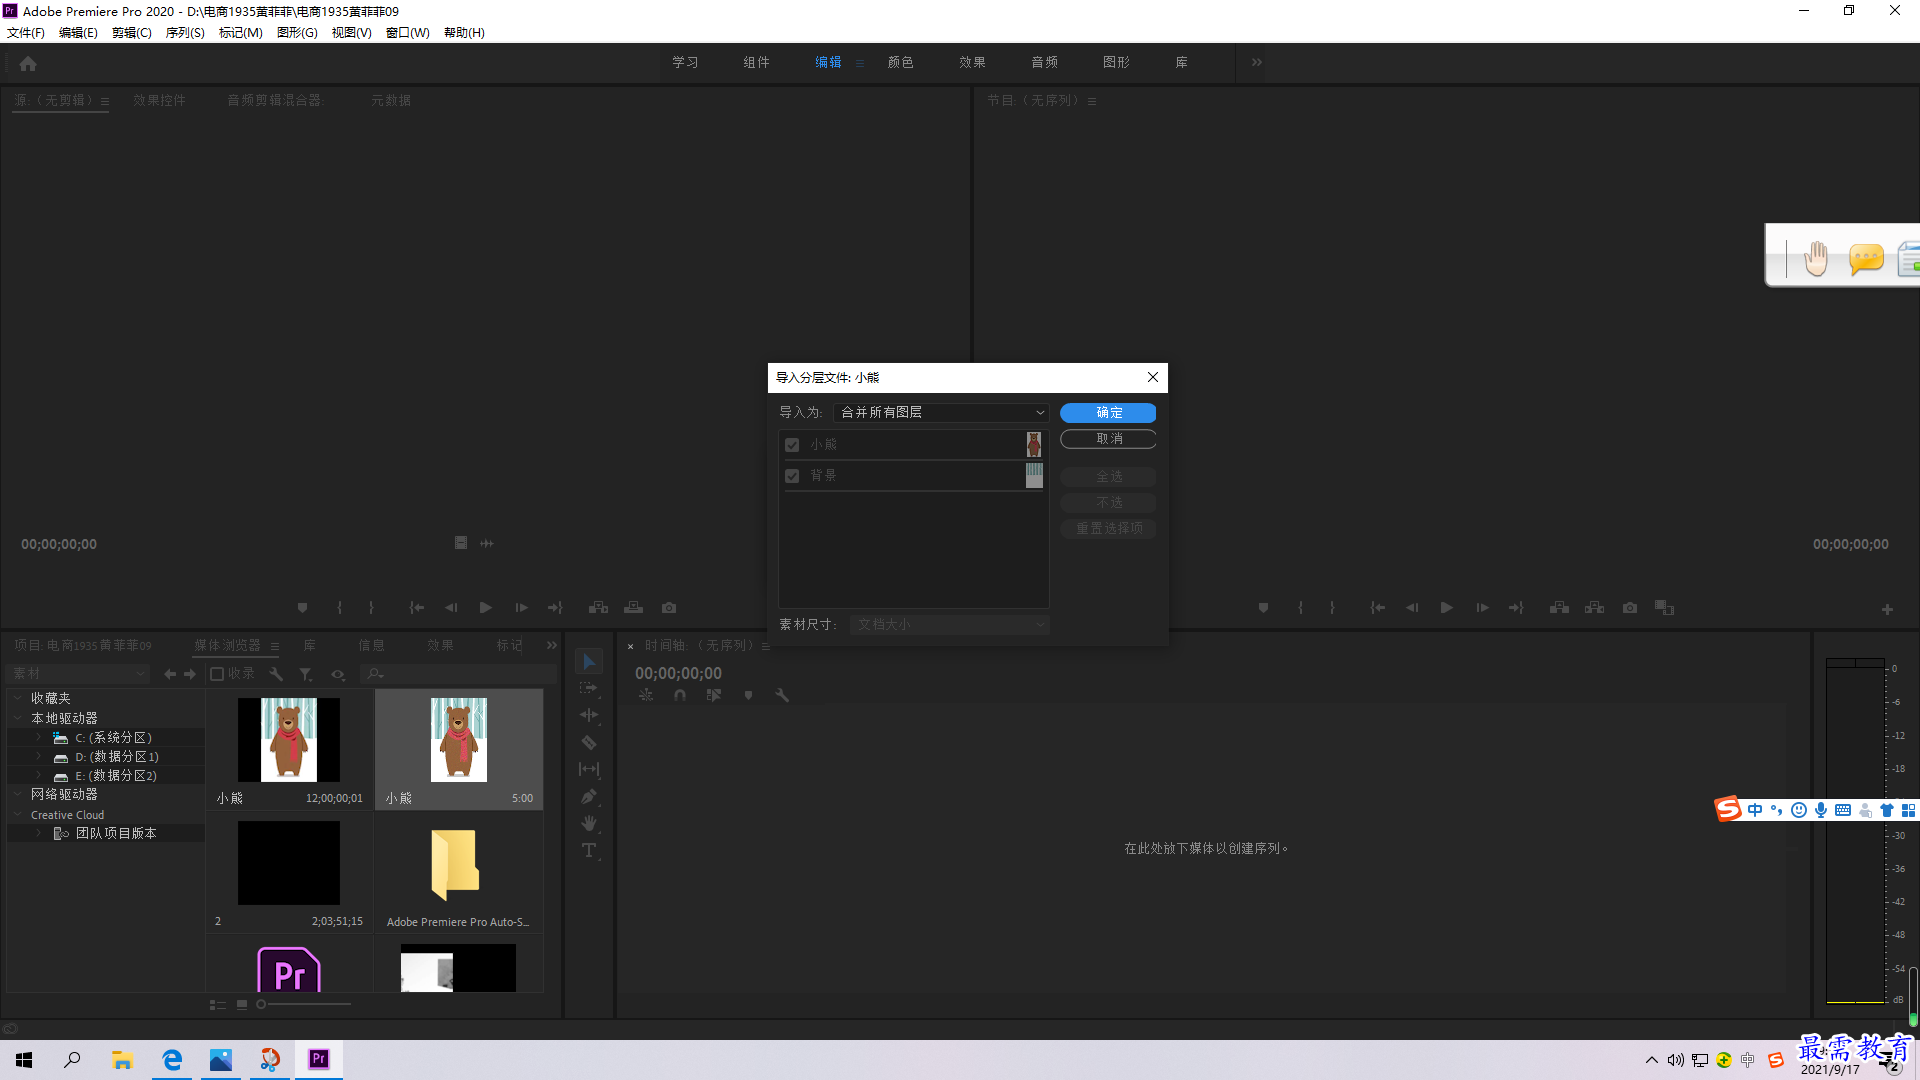
Task: Select the Razor tool
Action: pos(589,742)
